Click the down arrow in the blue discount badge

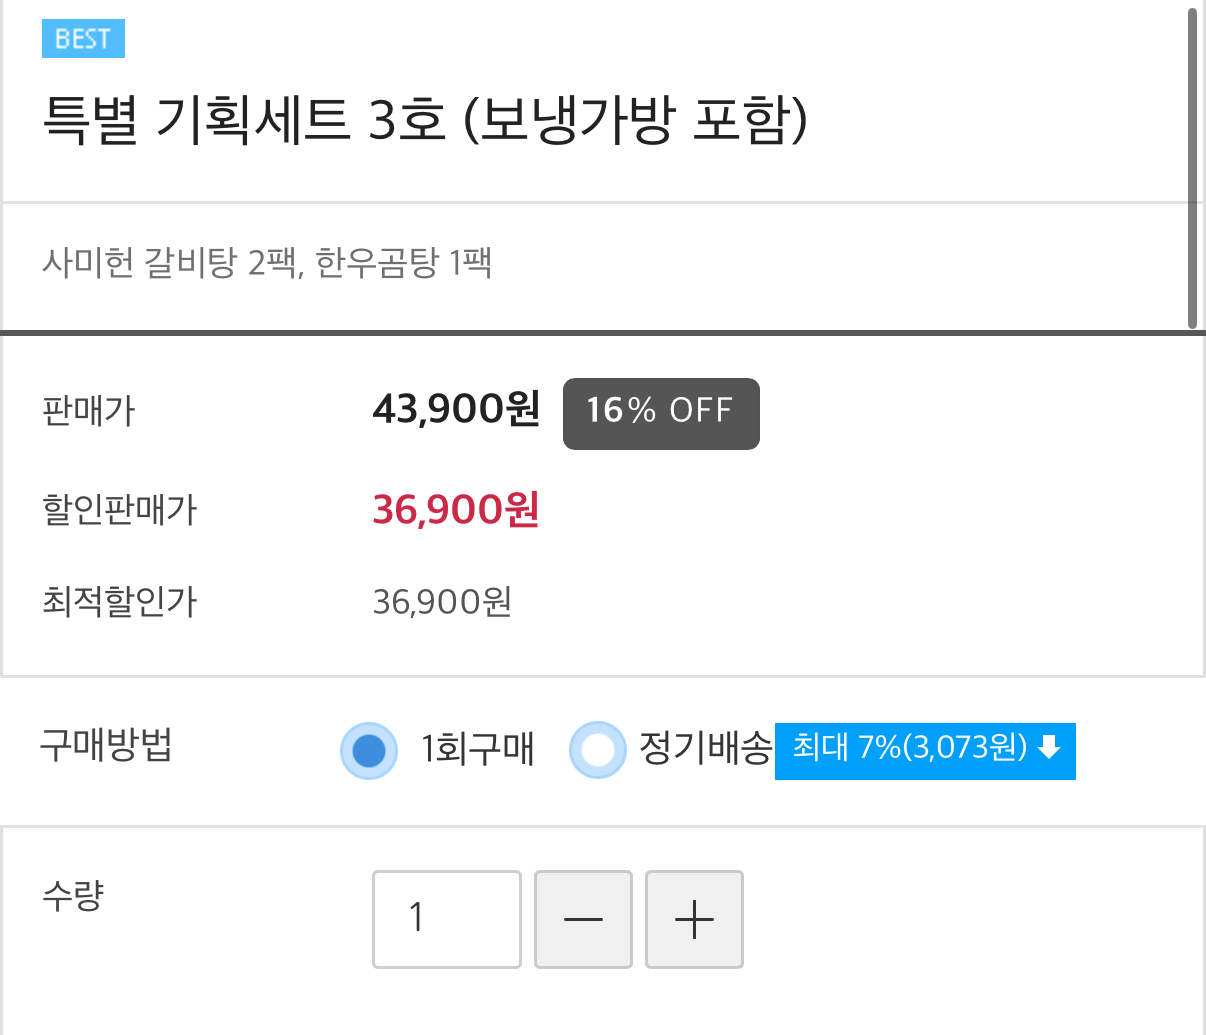[x=1049, y=748]
